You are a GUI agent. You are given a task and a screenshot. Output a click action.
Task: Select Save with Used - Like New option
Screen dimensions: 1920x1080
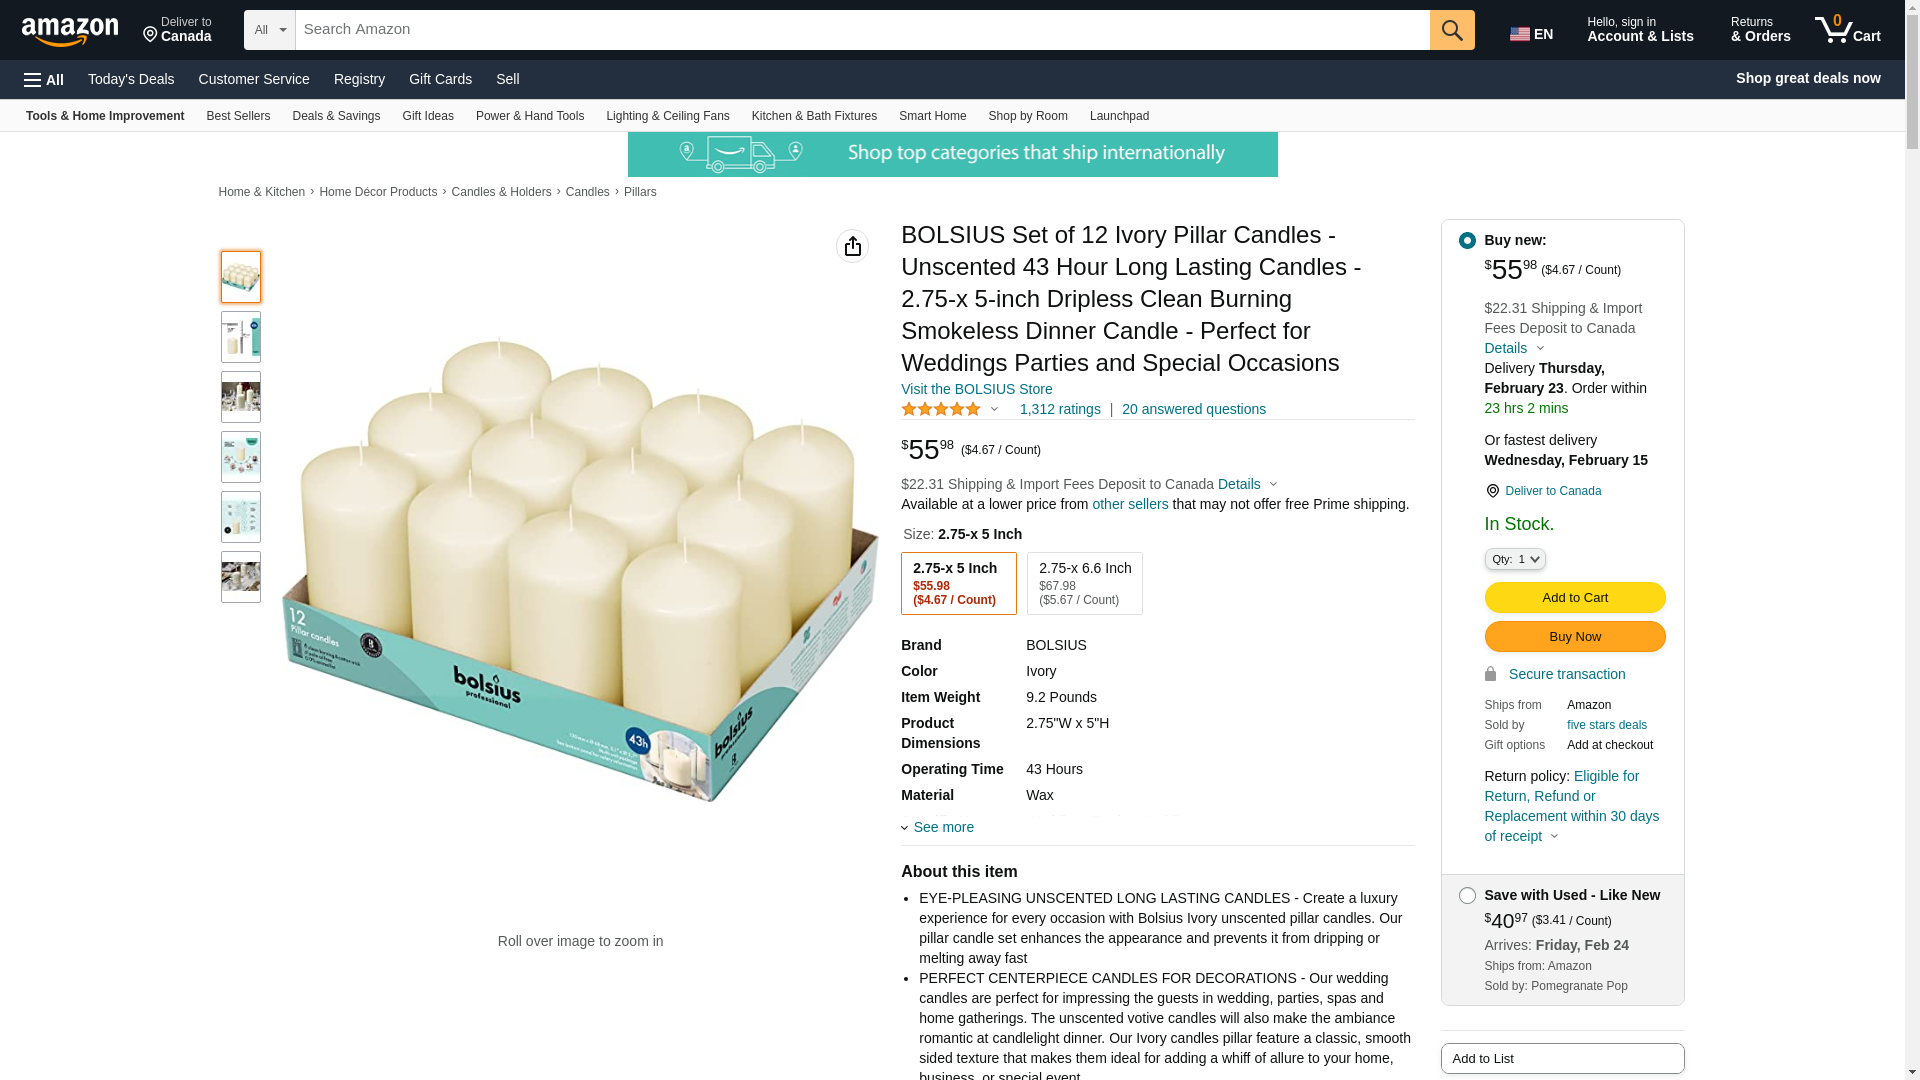[1467, 896]
